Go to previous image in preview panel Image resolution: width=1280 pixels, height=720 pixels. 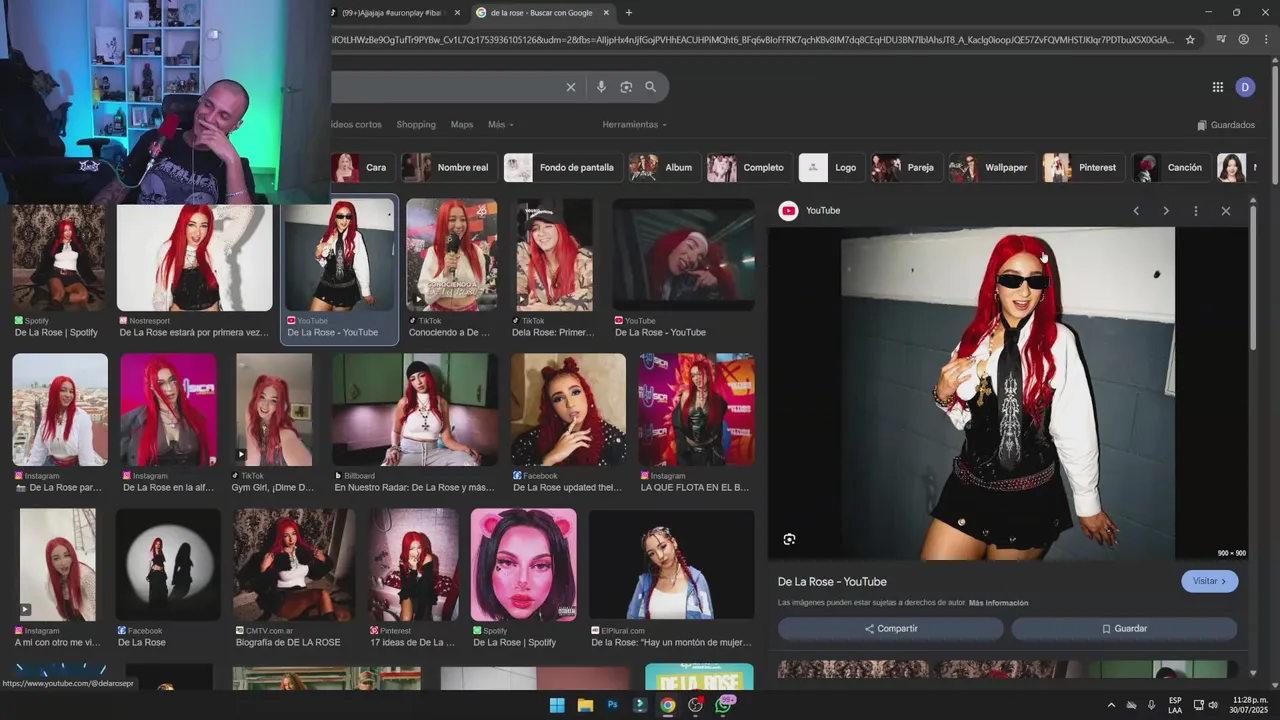(x=1136, y=211)
